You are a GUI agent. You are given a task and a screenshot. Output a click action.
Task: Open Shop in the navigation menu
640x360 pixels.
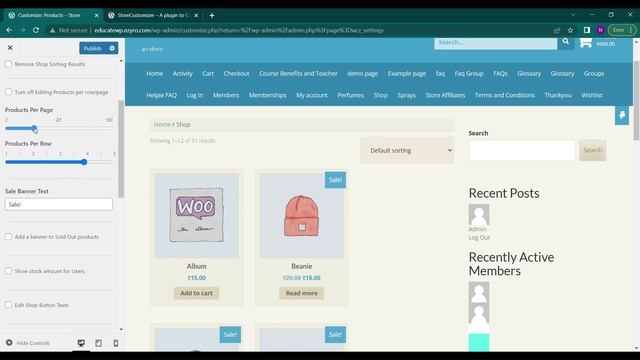tap(380, 95)
